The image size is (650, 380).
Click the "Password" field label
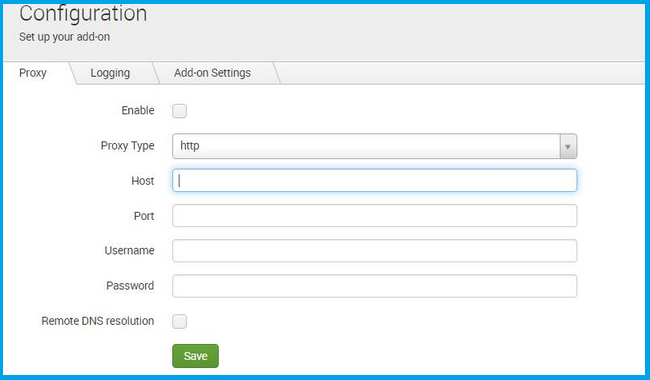130,286
